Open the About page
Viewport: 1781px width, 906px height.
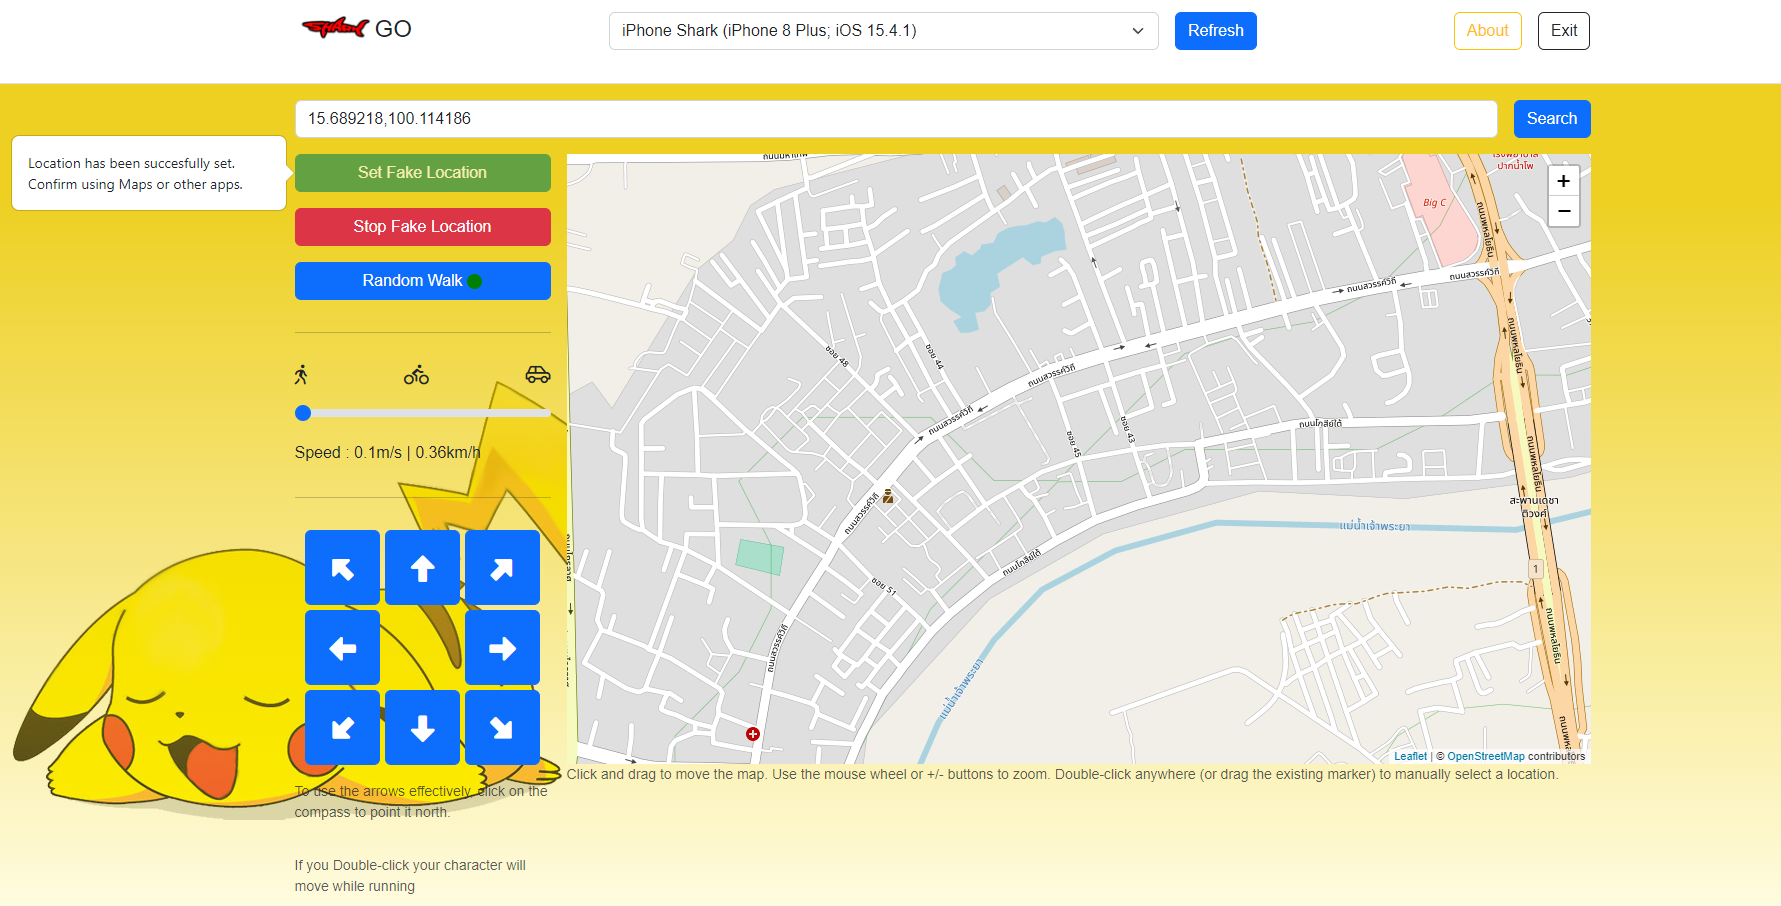[1487, 31]
